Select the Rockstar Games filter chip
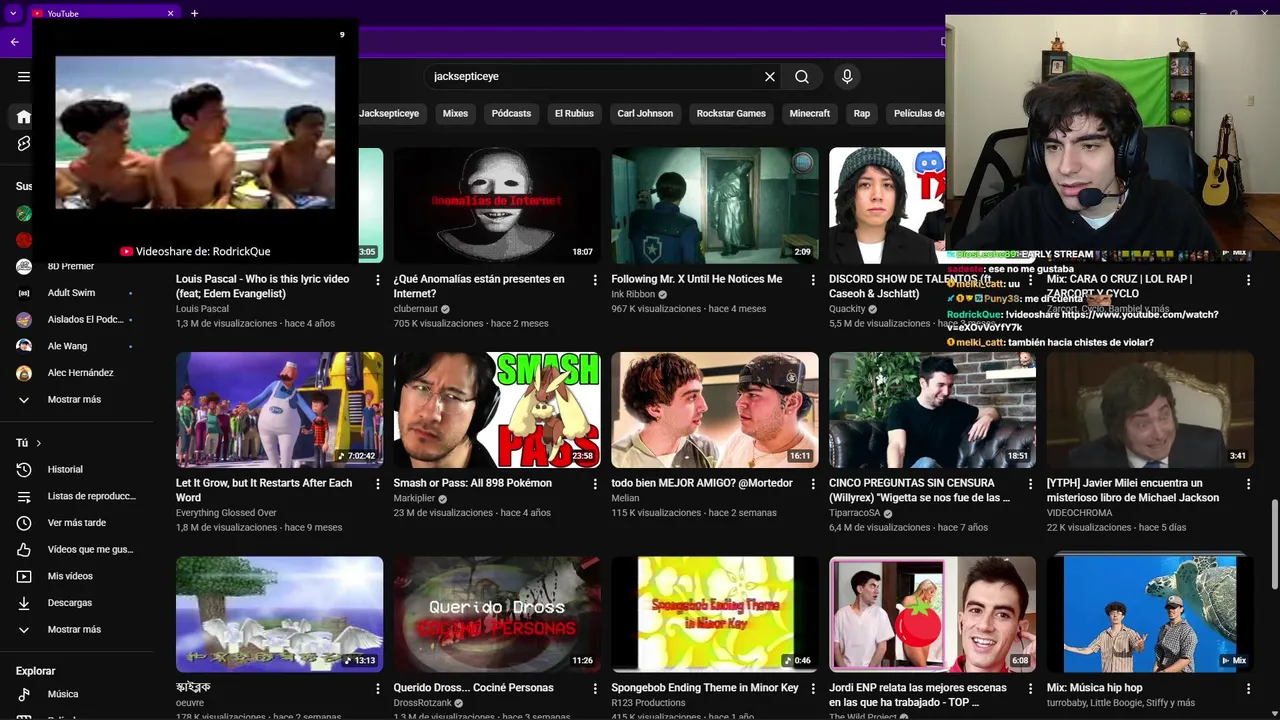 coord(731,114)
